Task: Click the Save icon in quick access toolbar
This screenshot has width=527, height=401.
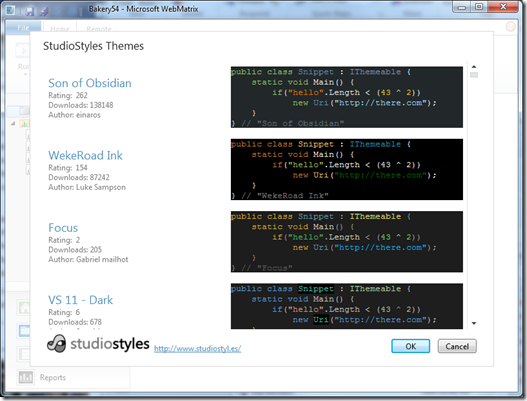Action: coord(30,11)
